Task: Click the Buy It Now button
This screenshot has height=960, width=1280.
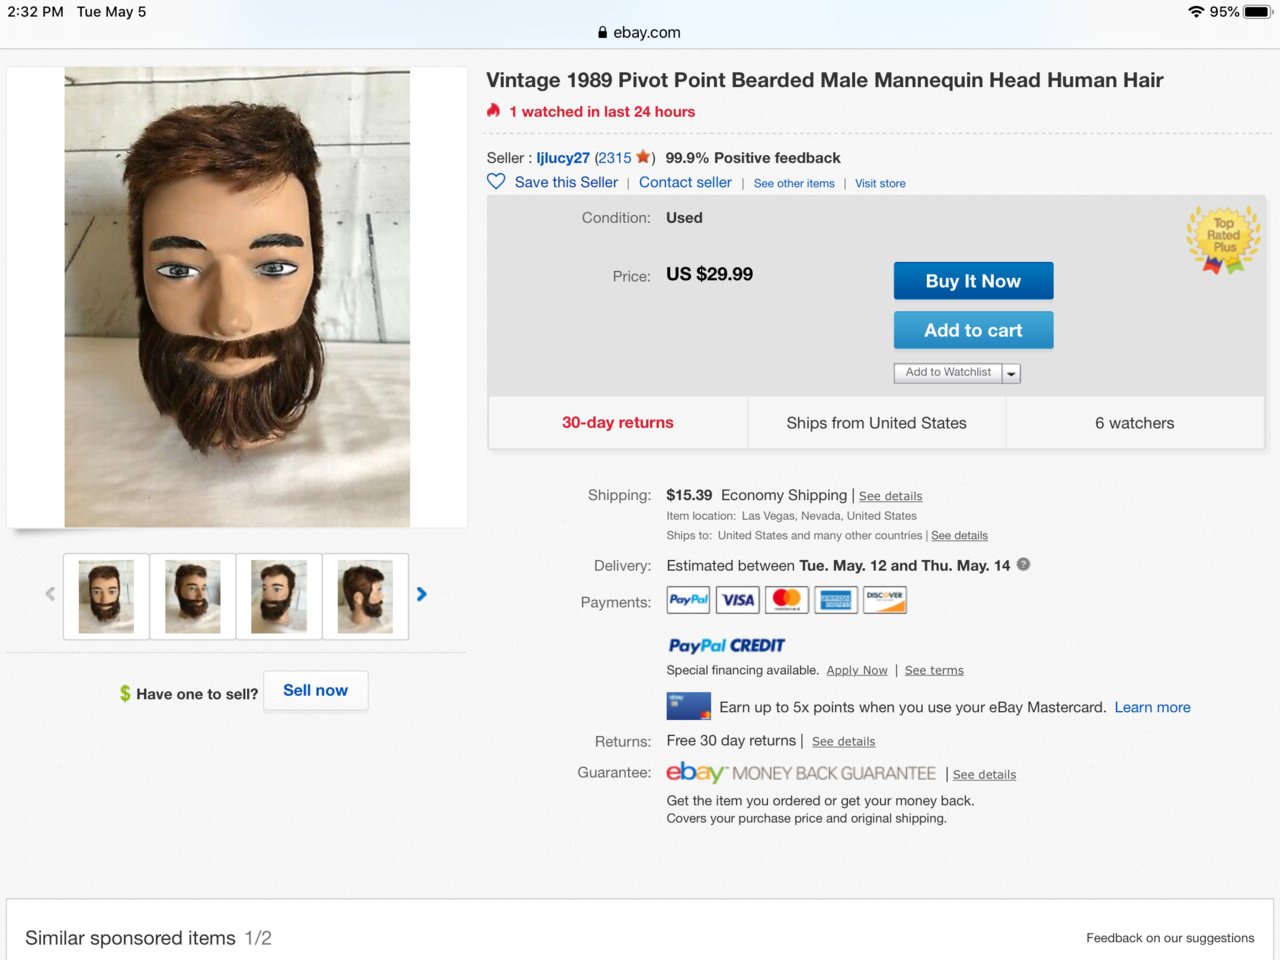Action: click(973, 281)
